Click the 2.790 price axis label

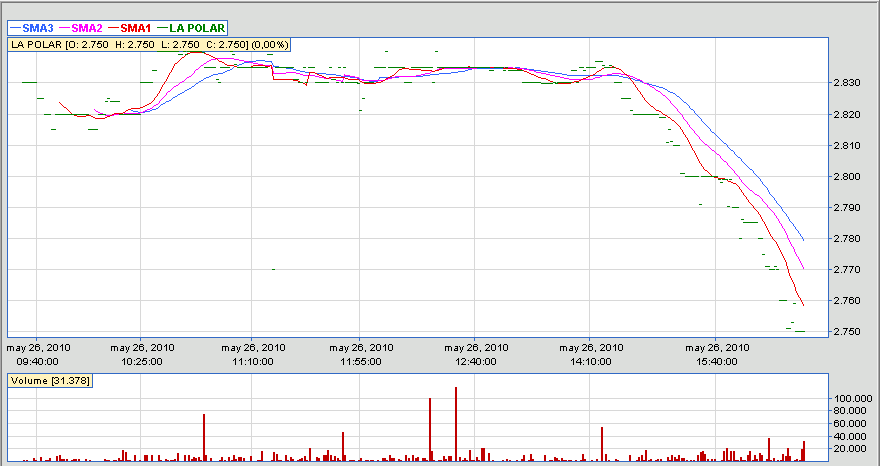(849, 208)
